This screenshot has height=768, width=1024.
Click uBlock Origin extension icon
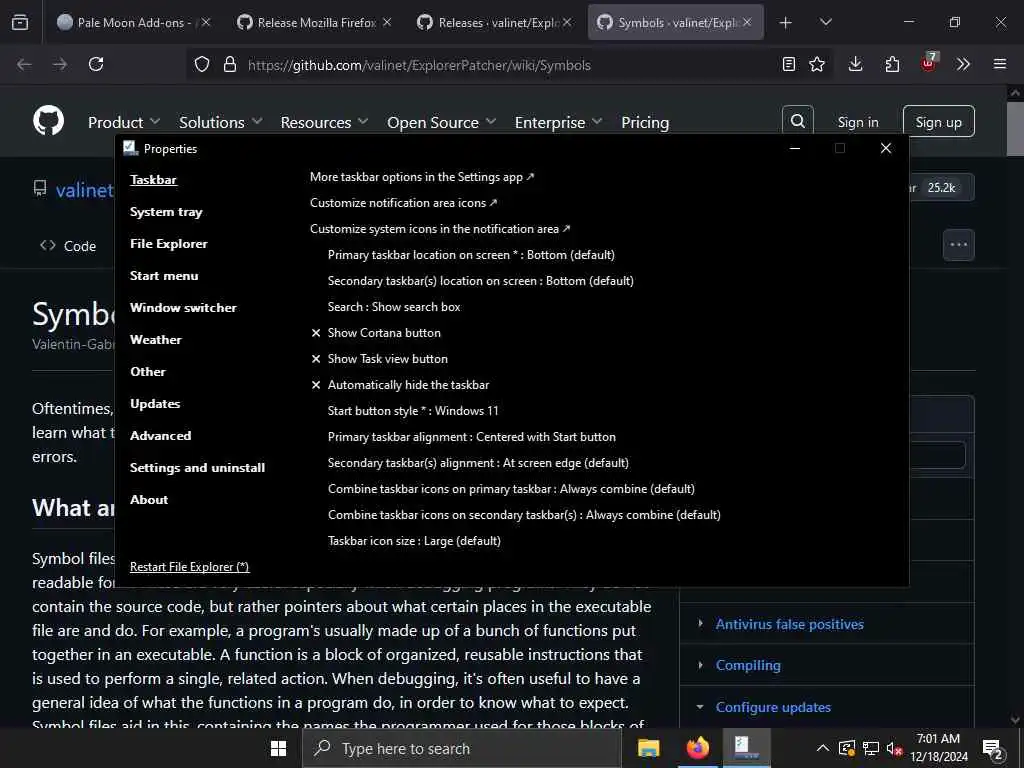coord(928,63)
